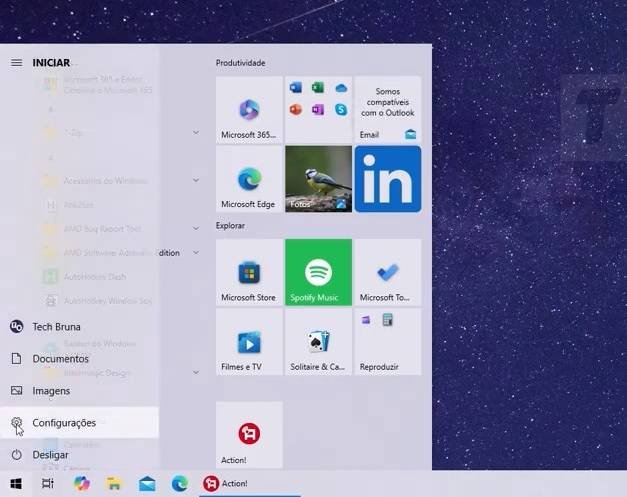Open Documentos from the Start sidebar

pos(79,359)
